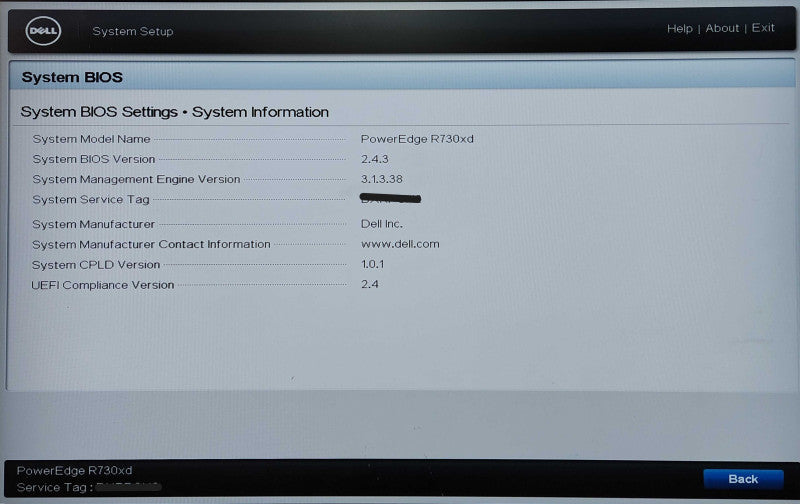Select the System BIOS Version label
This screenshot has height=504, width=800.
click(93, 159)
